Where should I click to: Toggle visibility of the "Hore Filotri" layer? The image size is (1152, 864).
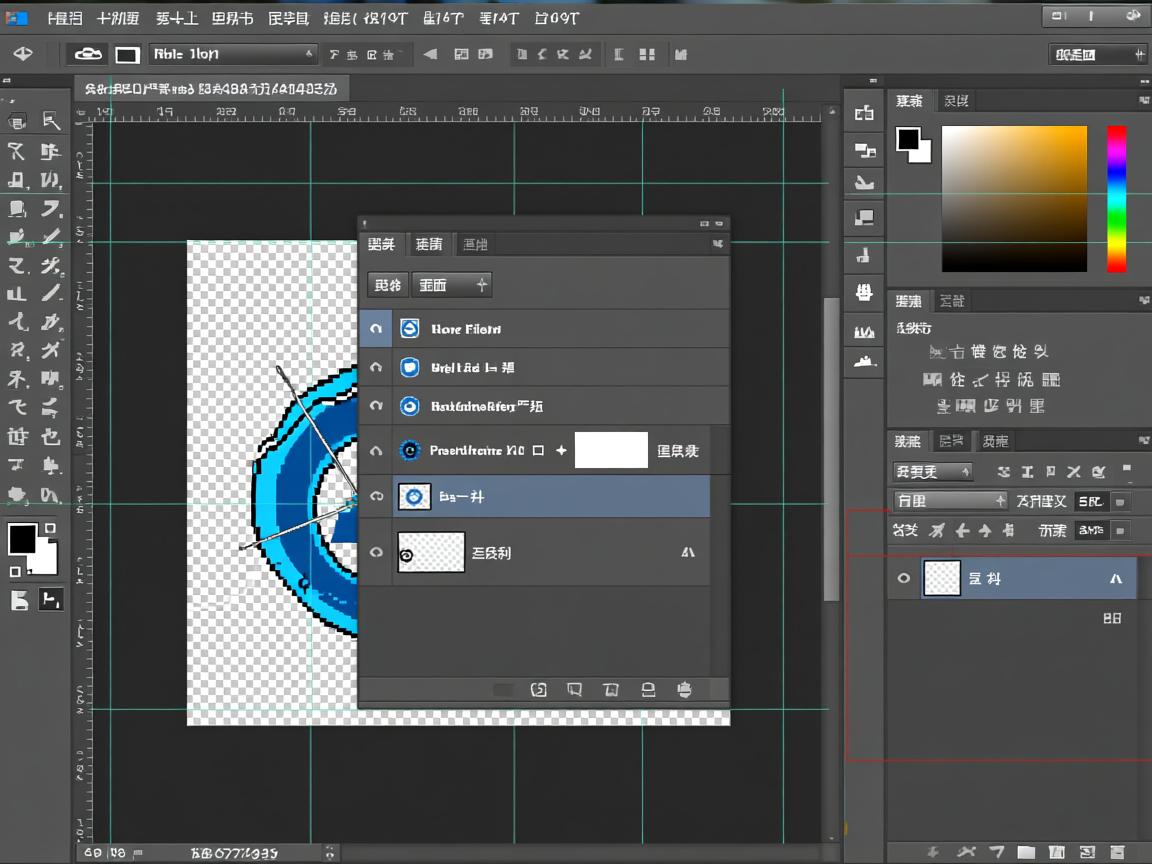(376, 329)
